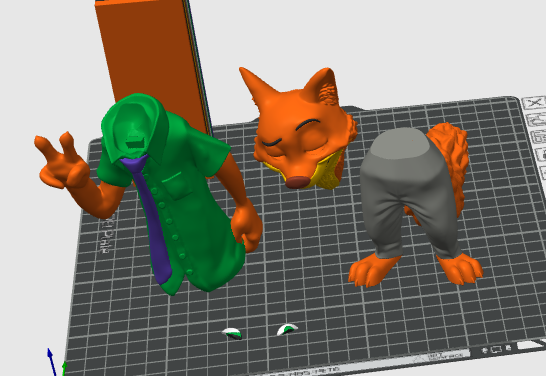This screenshot has height=376, width=546.
Task: Toggle the plate lock icon
Action: point(541,154)
